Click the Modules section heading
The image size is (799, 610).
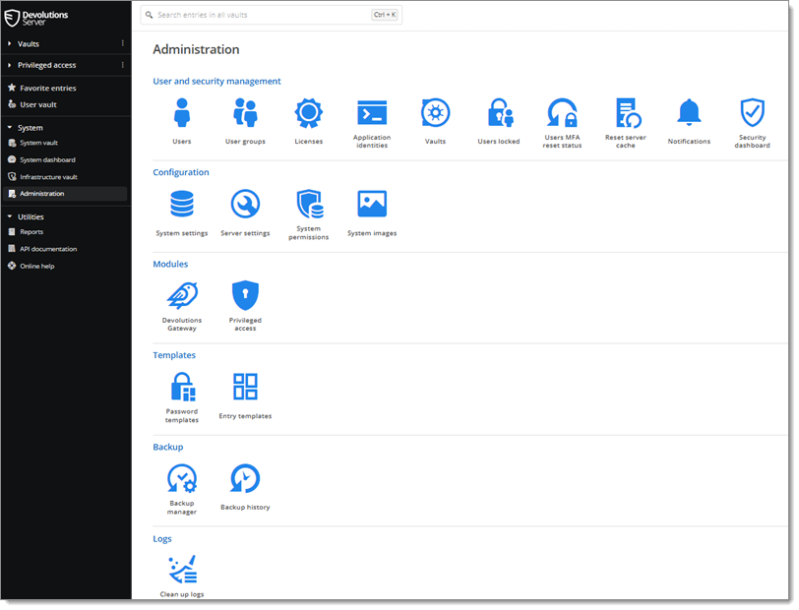[x=170, y=264]
